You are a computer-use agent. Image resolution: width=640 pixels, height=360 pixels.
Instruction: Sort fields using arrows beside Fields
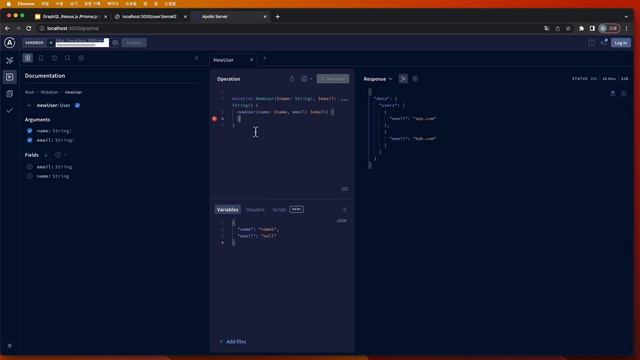46,155
